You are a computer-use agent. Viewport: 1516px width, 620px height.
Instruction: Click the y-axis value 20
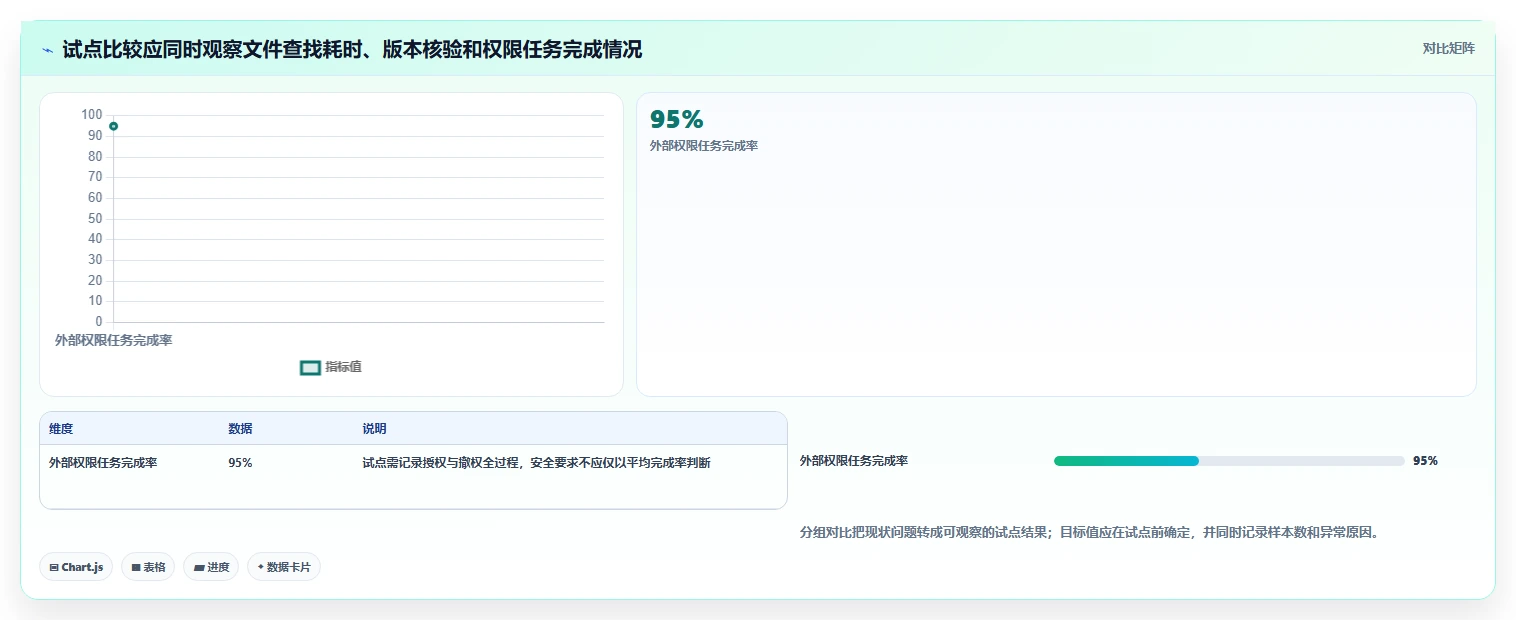click(x=95, y=281)
